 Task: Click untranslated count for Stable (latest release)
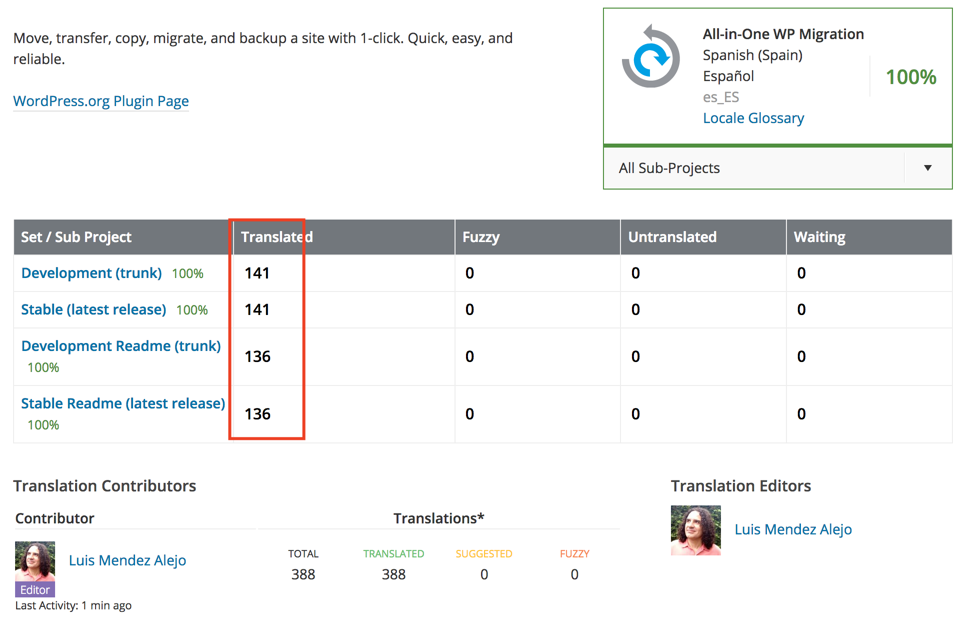click(x=636, y=309)
